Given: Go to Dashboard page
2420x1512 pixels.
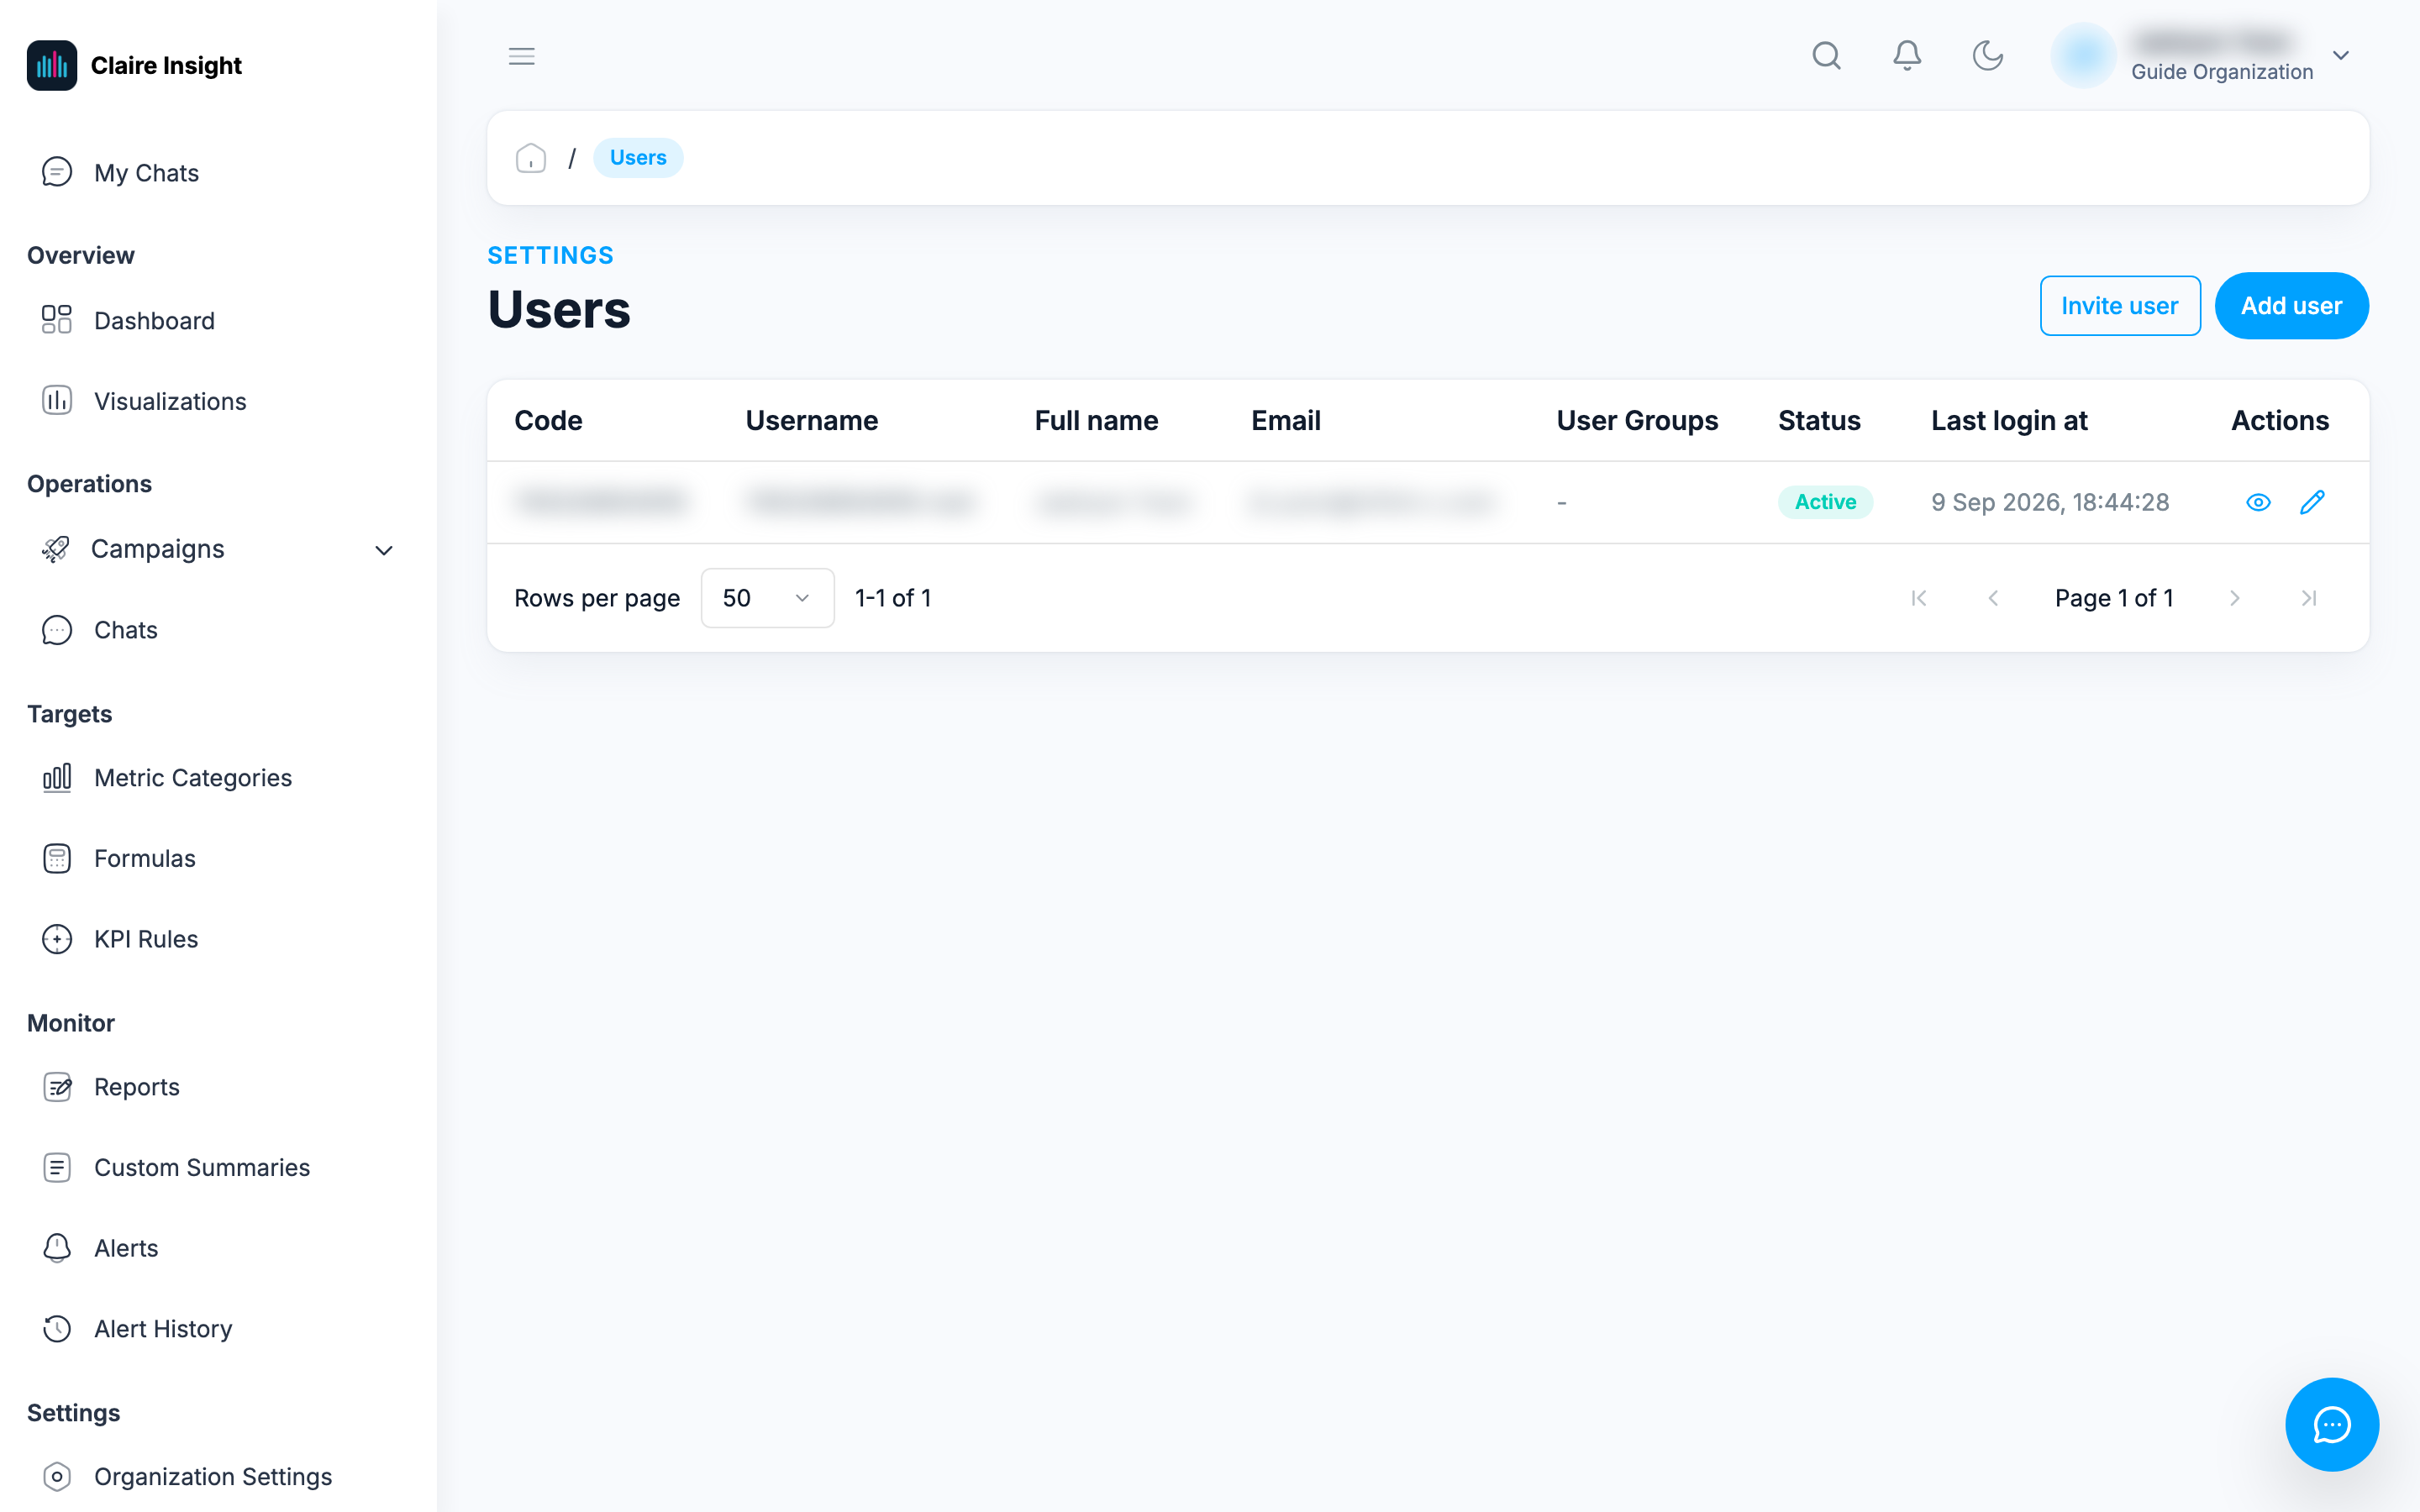Looking at the screenshot, I should (154, 320).
